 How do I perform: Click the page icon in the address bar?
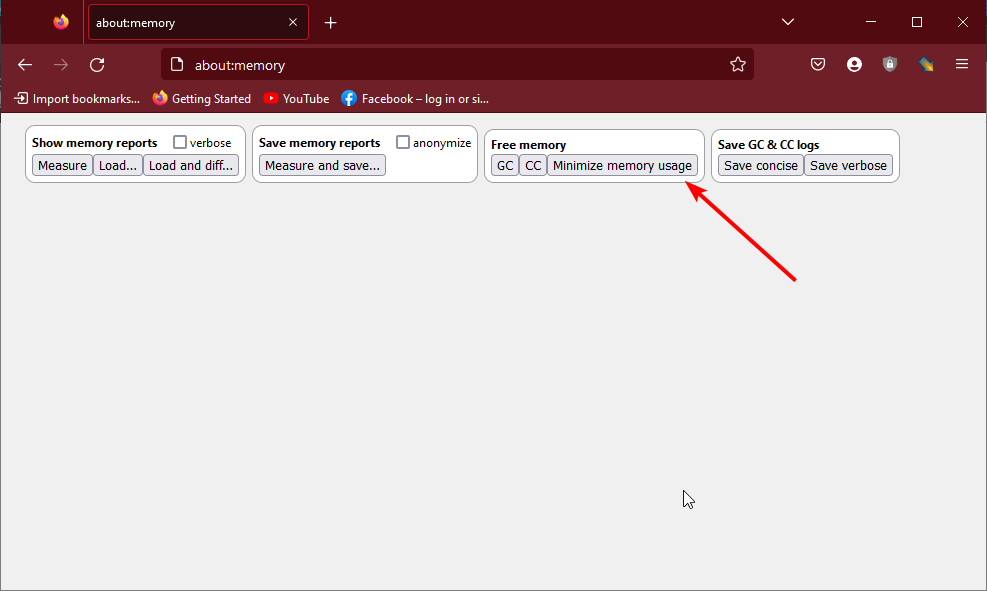177,65
